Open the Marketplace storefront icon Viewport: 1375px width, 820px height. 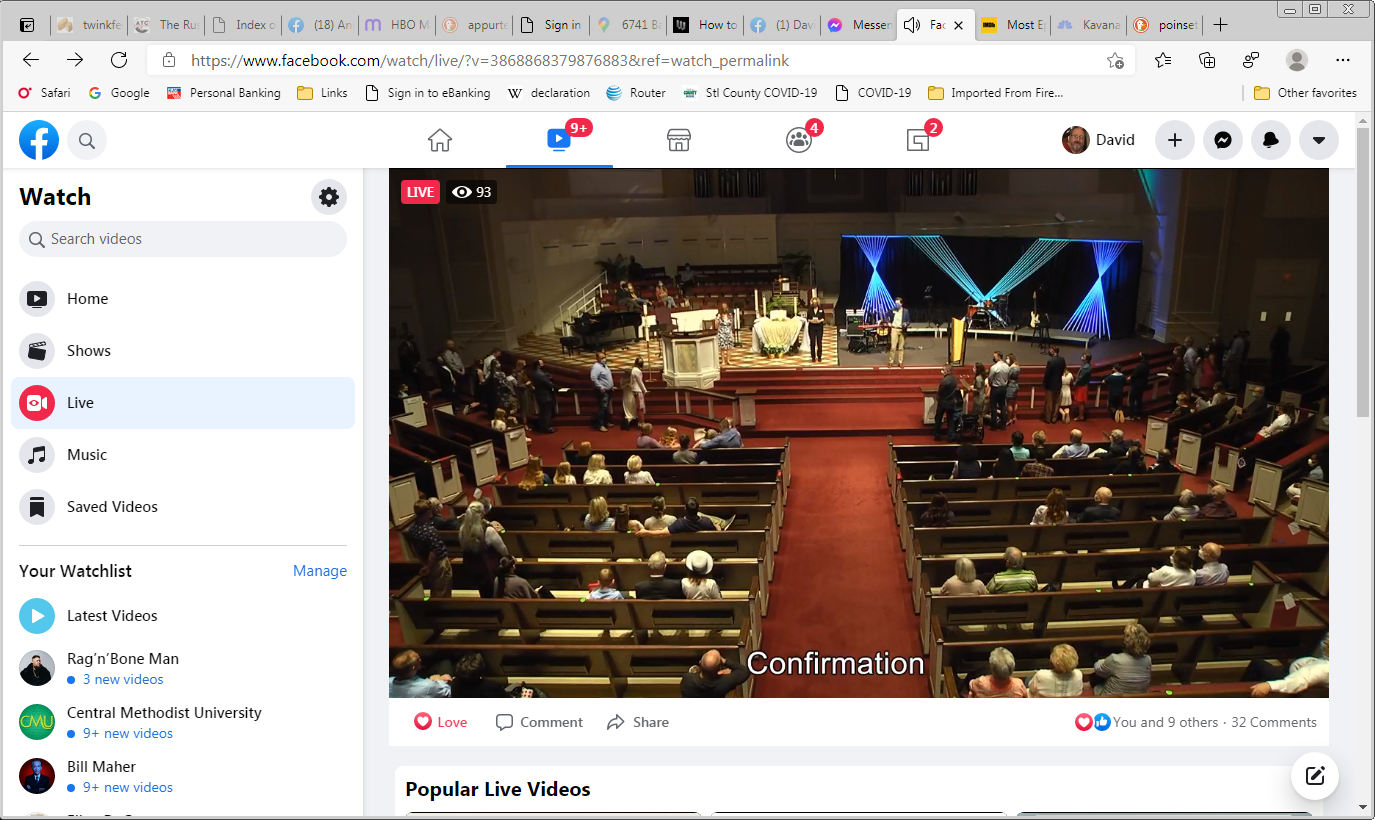click(679, 140)
